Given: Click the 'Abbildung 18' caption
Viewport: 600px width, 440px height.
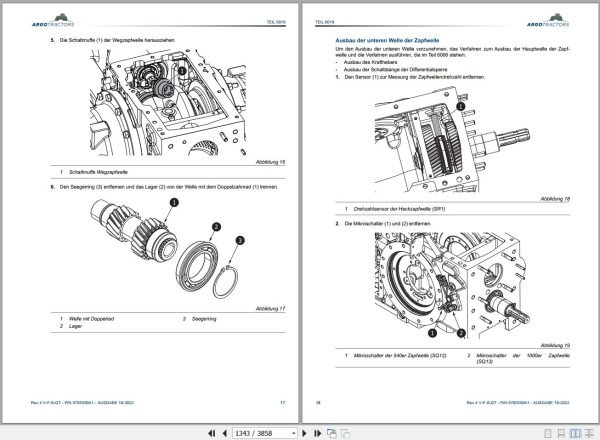Looking at the screenshot, I should point(555,199).
